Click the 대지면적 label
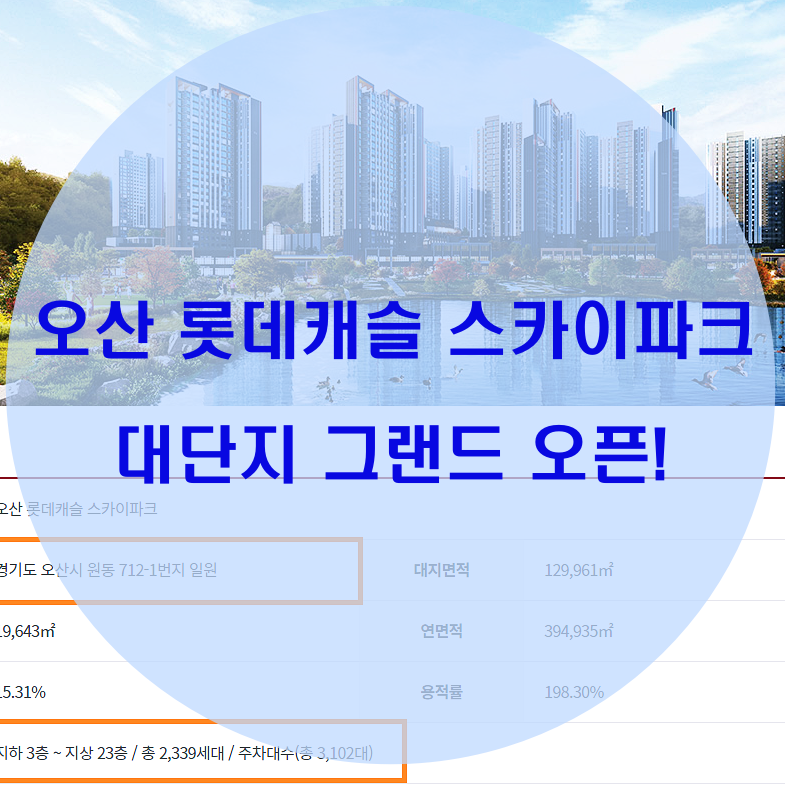785x785 pixels. pyautogui.click(x=442, y=570)
